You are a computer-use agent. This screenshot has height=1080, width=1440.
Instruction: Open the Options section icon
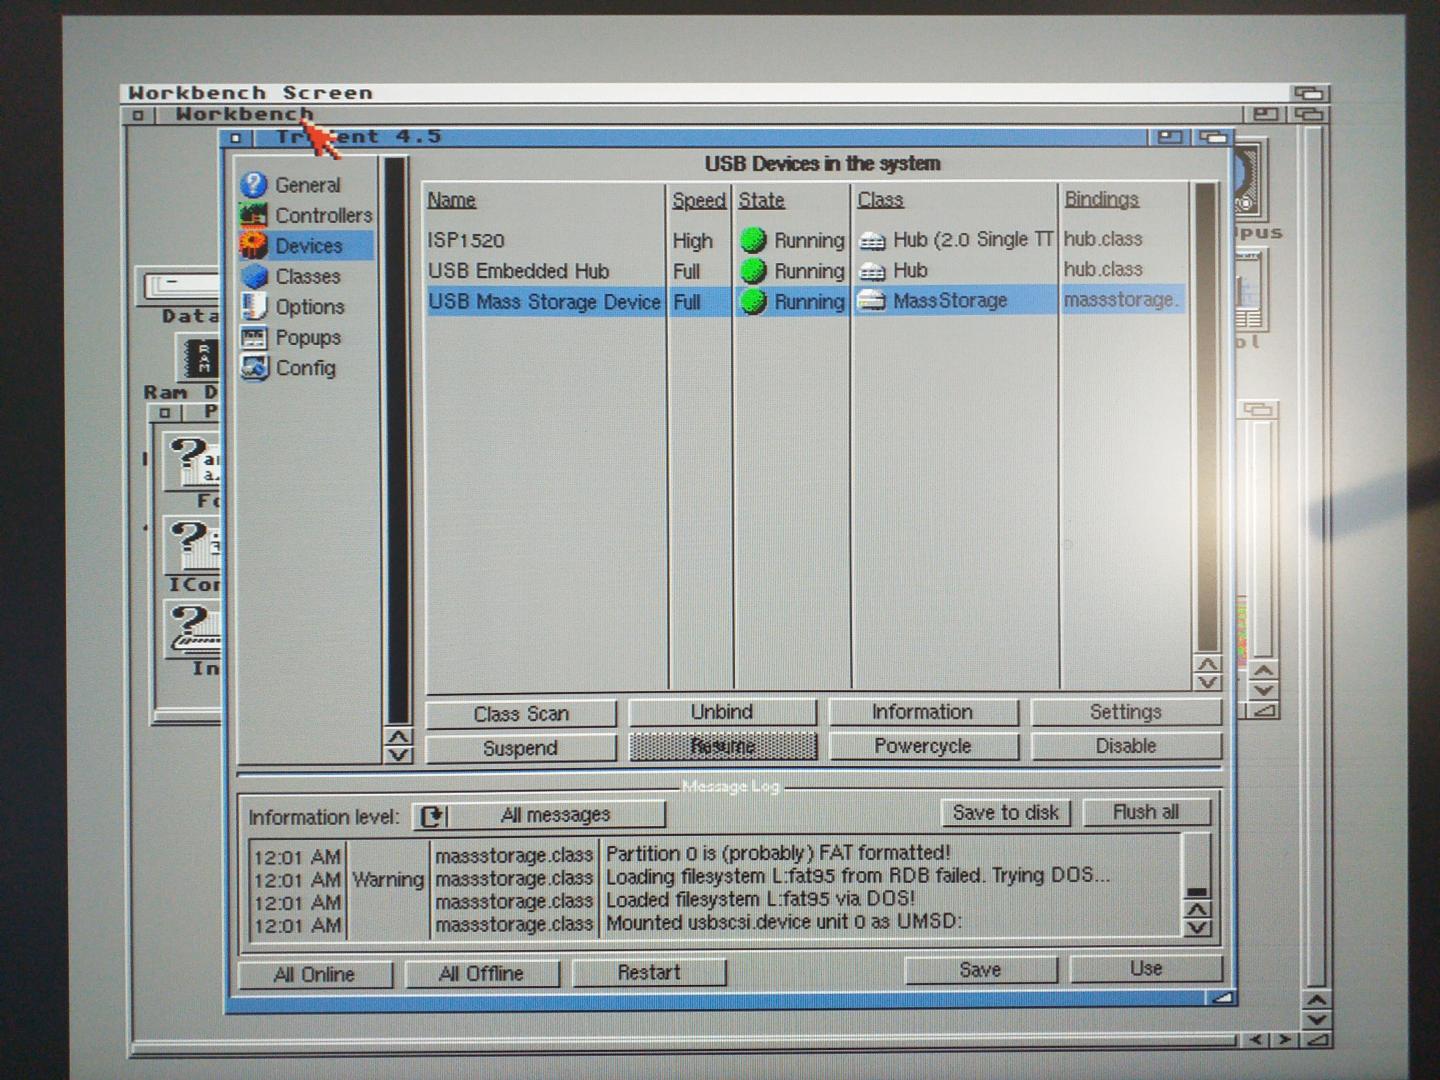(254, 307)
